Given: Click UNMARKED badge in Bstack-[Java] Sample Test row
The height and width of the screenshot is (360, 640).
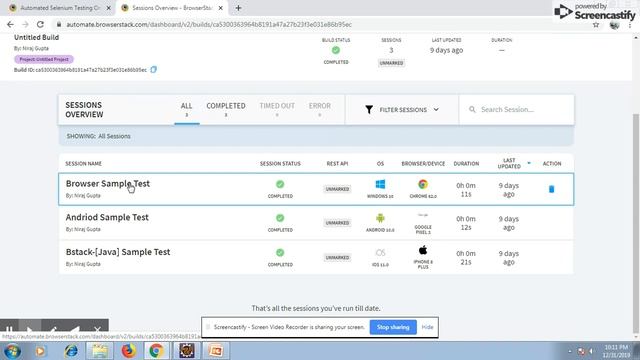Looking at the screenshot, I should (337, 258).
